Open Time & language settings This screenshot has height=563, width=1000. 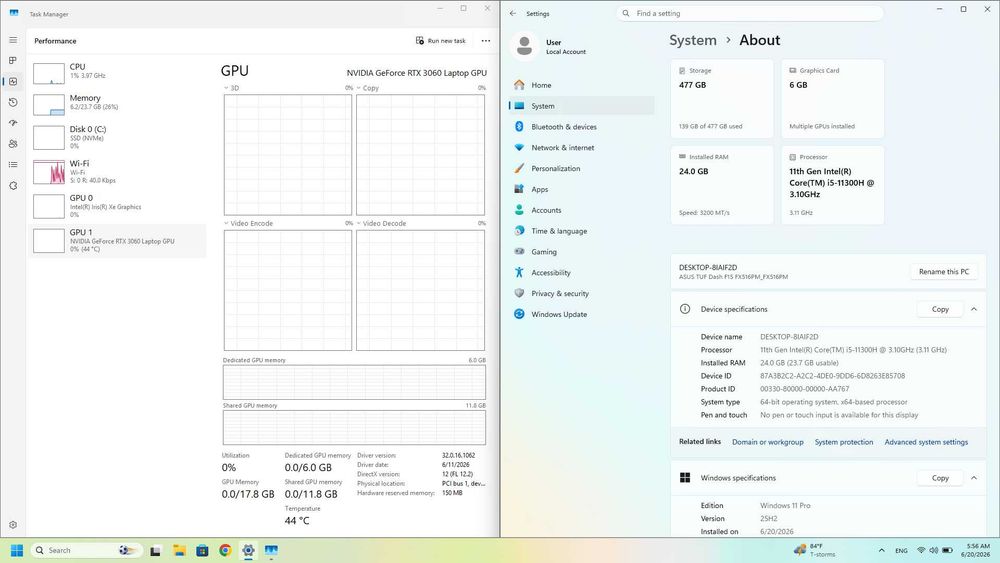582,231
